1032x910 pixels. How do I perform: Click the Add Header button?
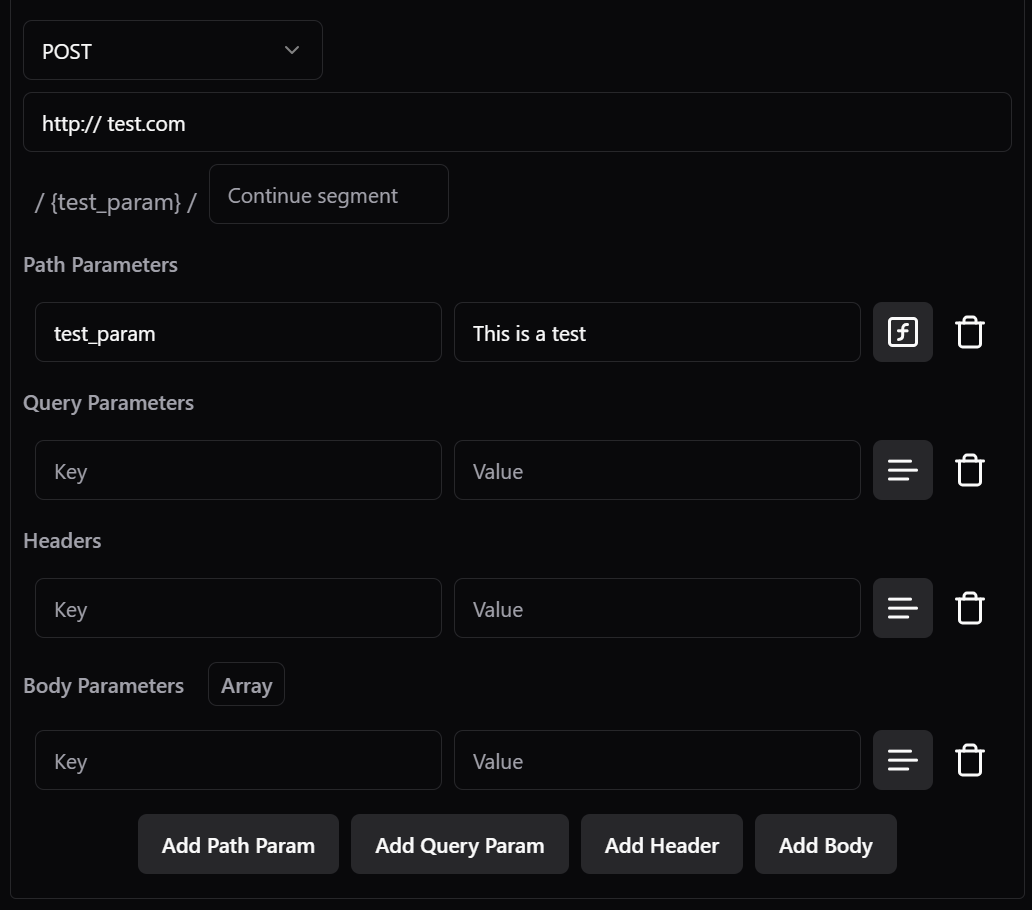tap(661, 845)
